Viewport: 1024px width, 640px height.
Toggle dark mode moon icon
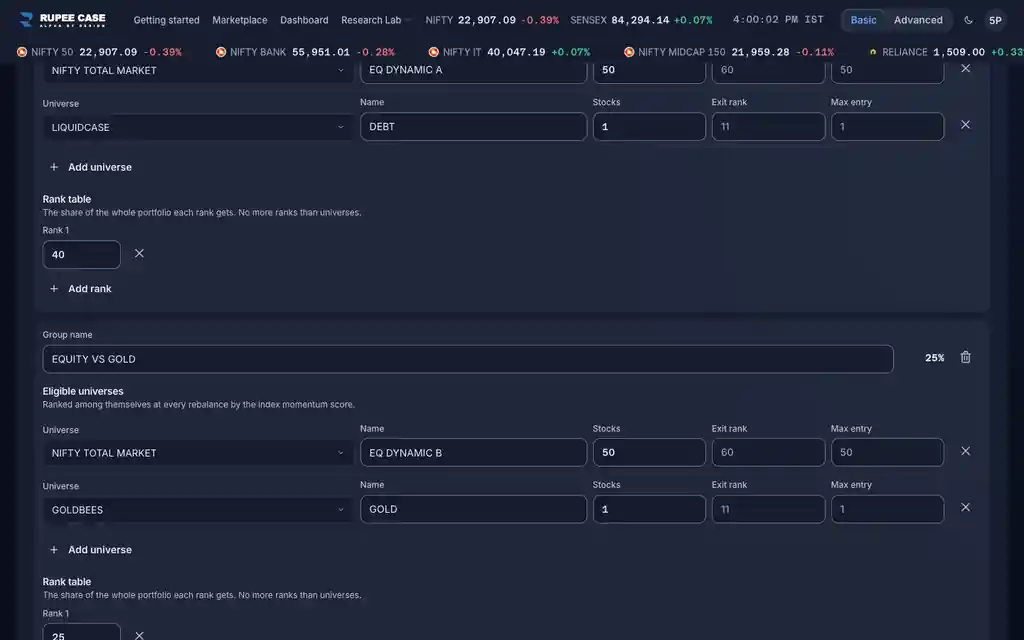pyautogui.click(x=968, y=20)
